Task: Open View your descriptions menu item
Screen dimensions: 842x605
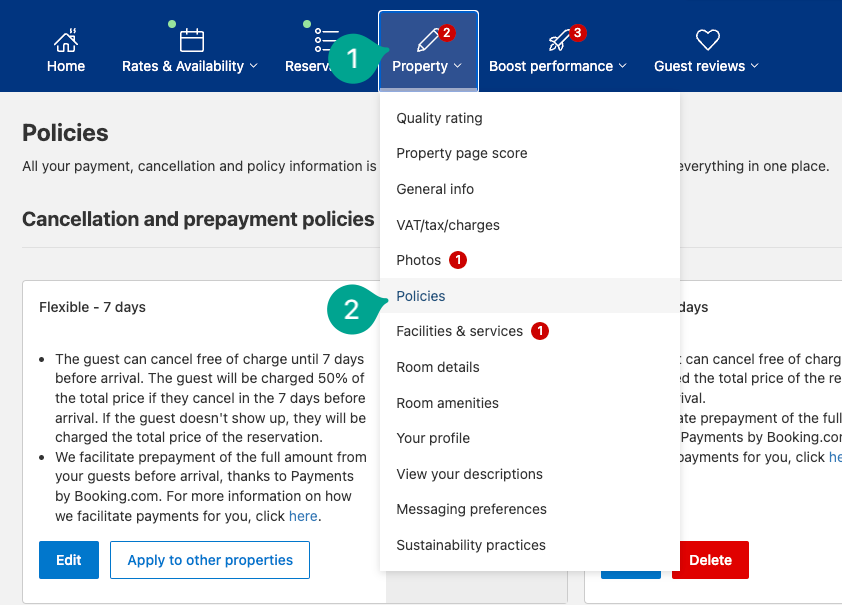Action: (x=529, y=474)
